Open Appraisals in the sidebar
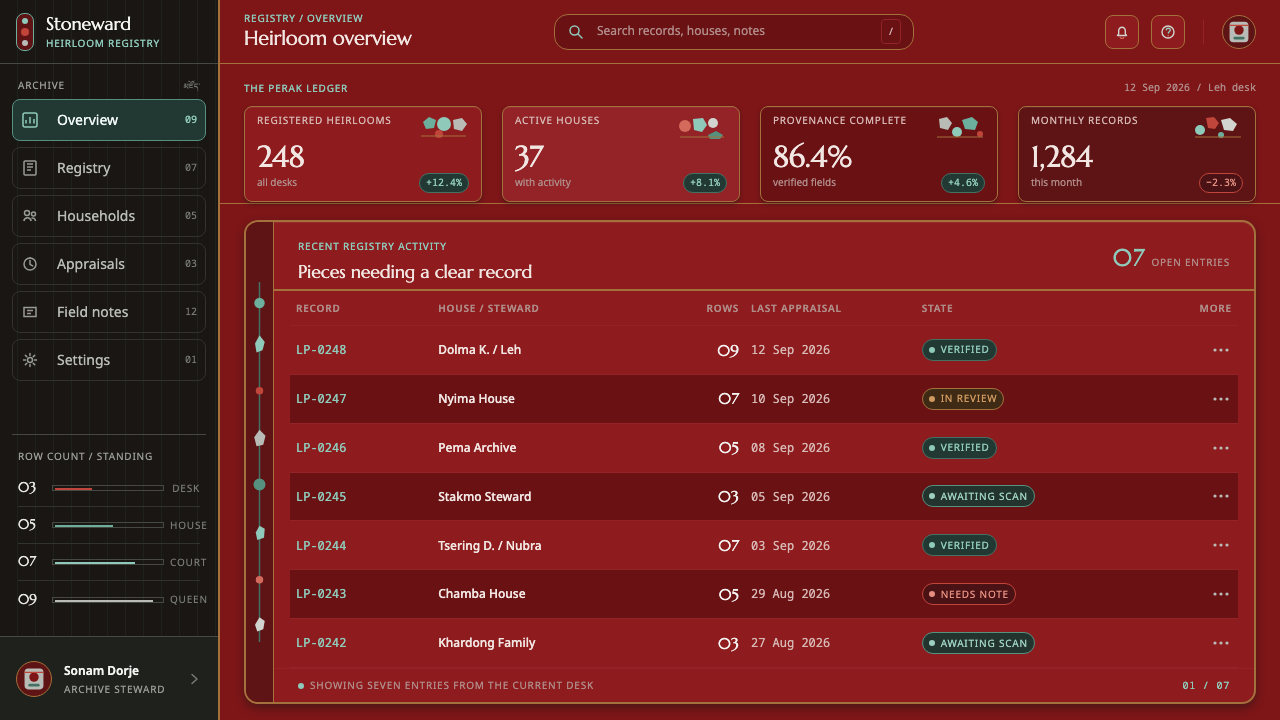This screenshot has height=720, width=1280. click(109, 264)
